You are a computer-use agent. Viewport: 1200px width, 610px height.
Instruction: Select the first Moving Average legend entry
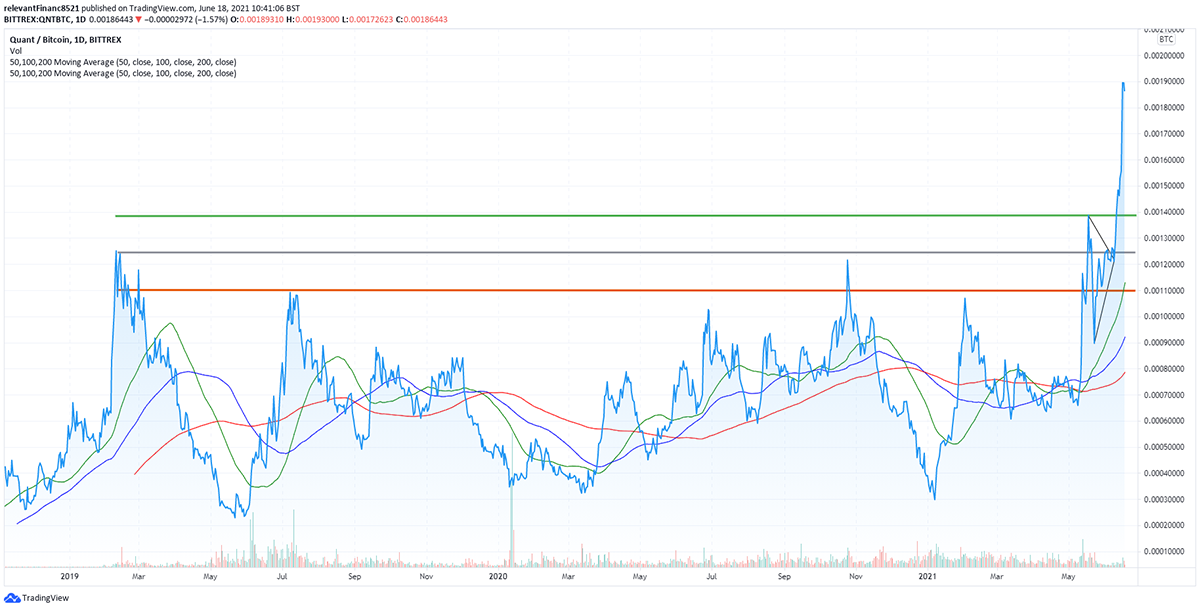pos(121,61)
